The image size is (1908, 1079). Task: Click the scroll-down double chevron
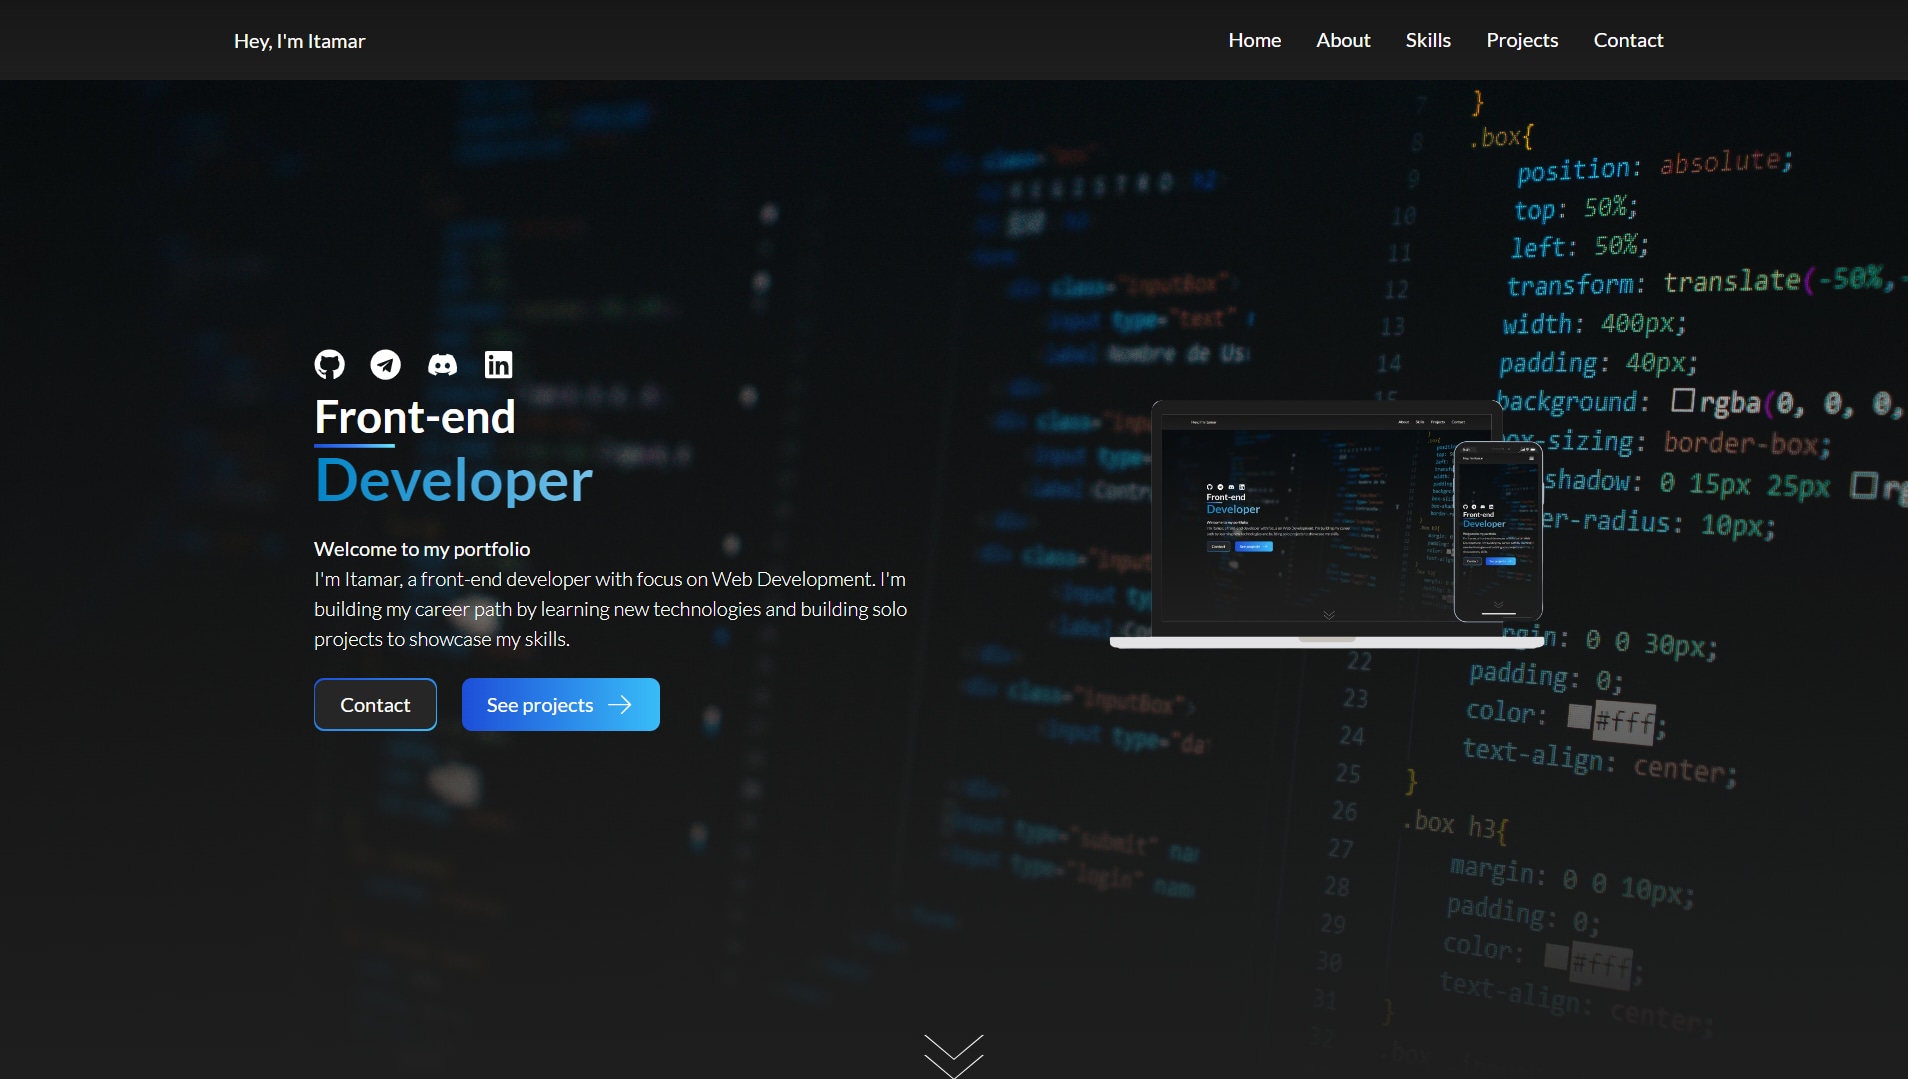pos(954,1056)
